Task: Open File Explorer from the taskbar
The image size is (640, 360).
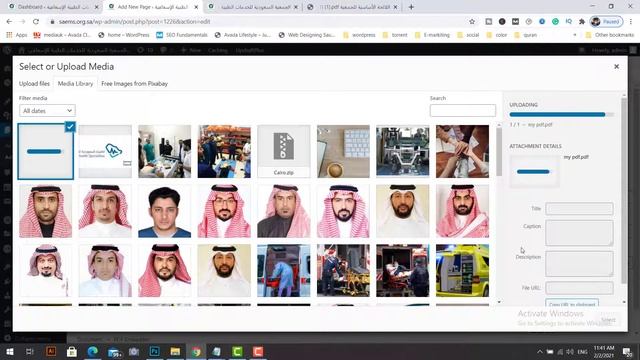Action: (x=176, y=351)
